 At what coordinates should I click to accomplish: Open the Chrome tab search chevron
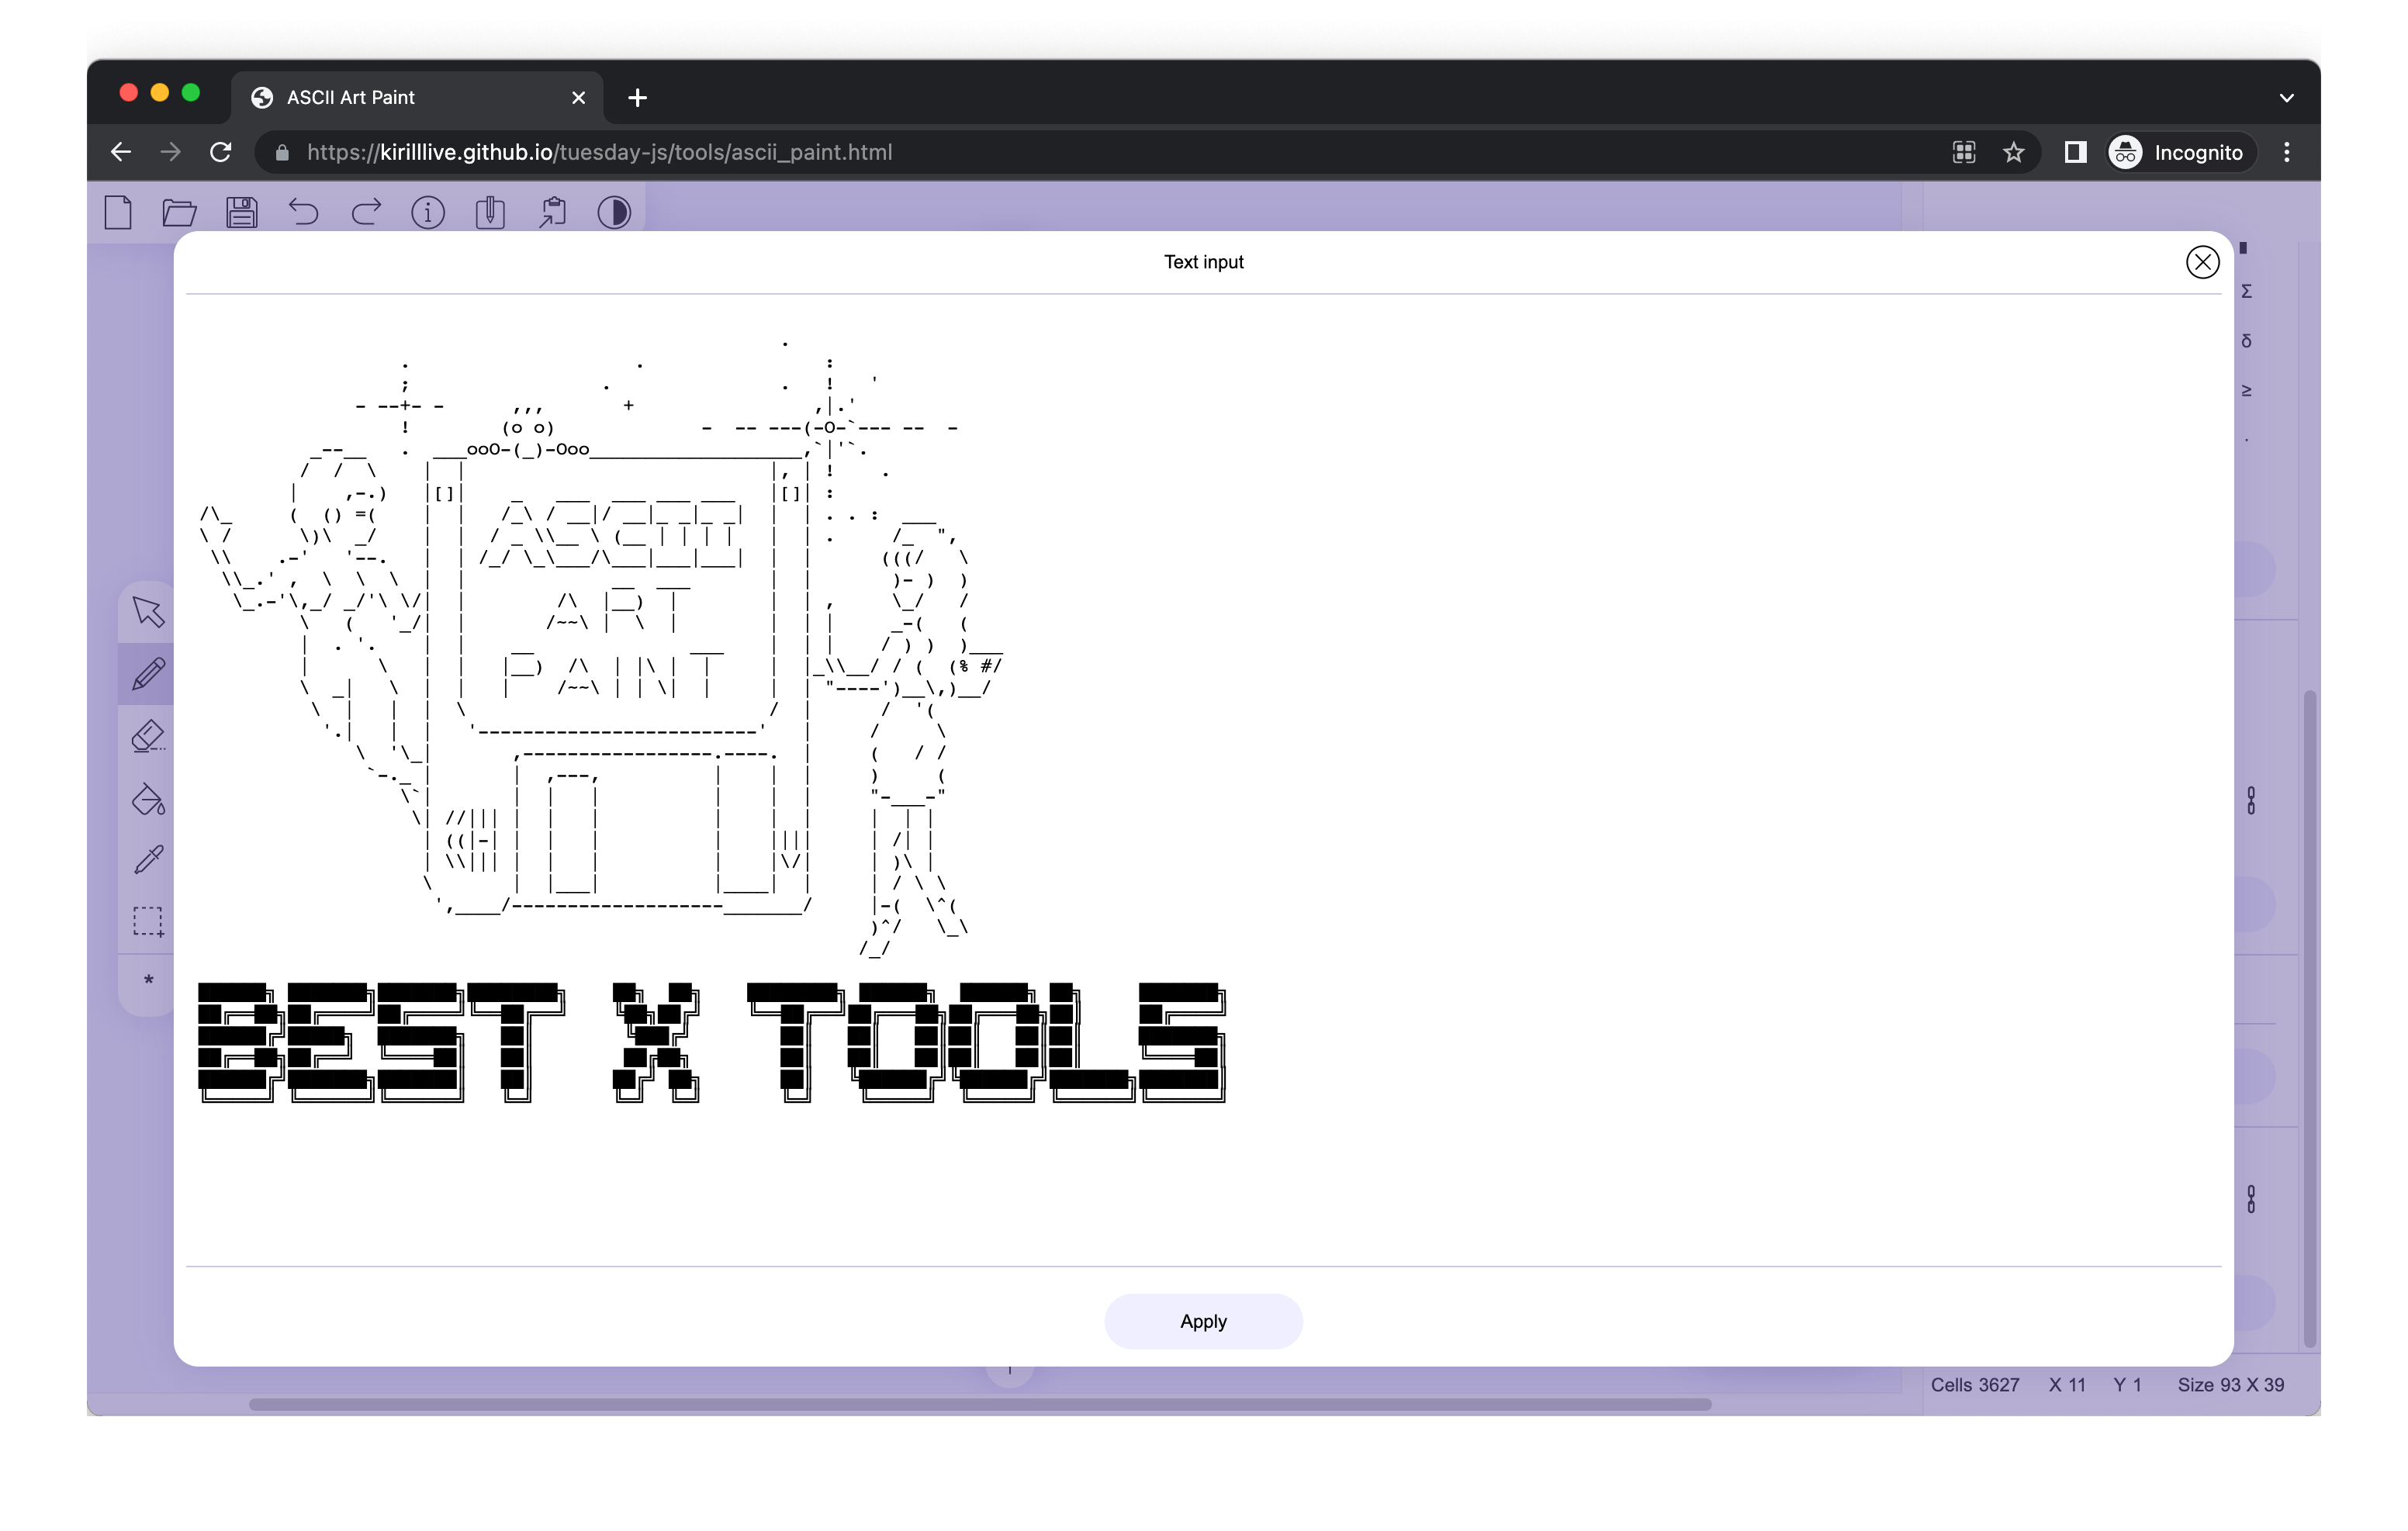[x=2286, y=98]
